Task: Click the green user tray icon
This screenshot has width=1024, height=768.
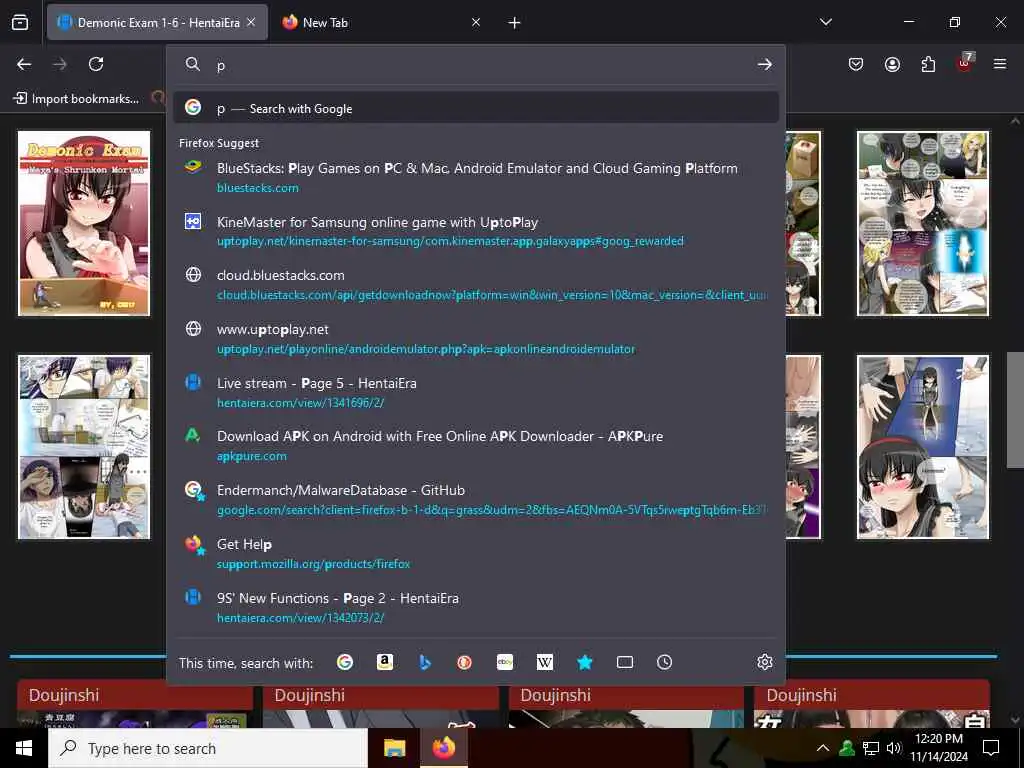Action: pyautogui.click(x=847, y=748)
